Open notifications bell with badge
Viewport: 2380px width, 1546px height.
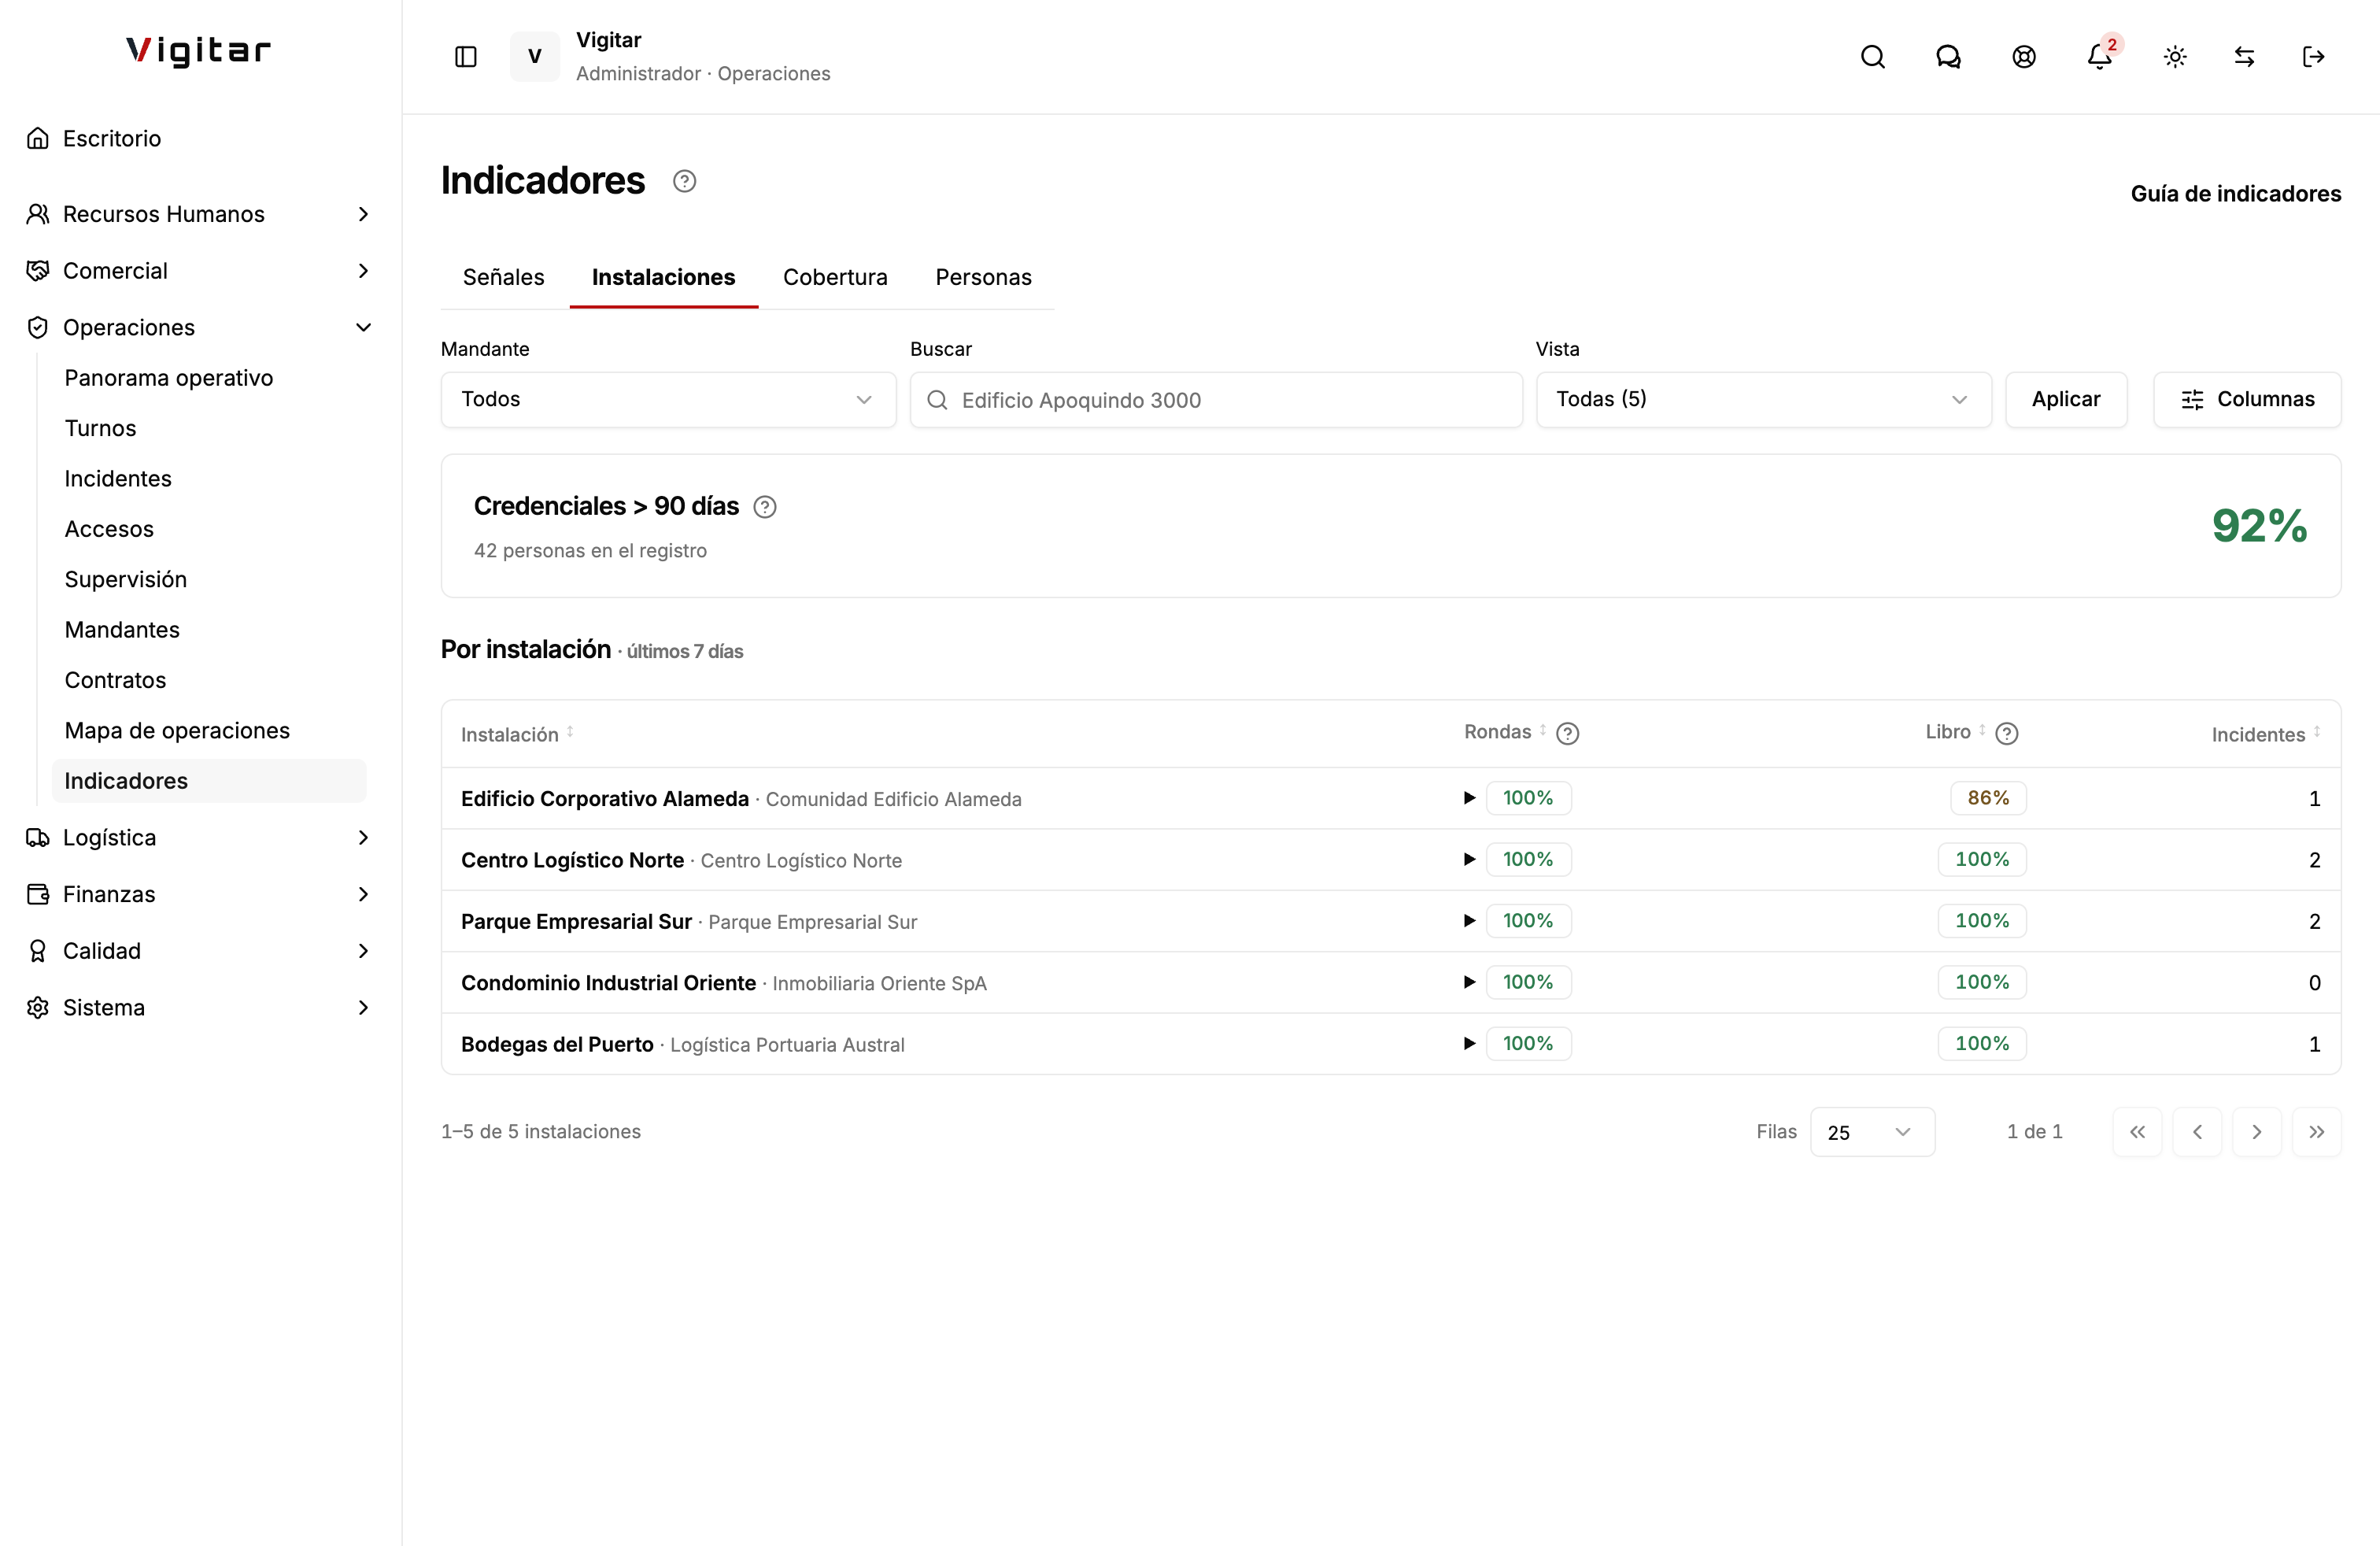pos(2100,57)
